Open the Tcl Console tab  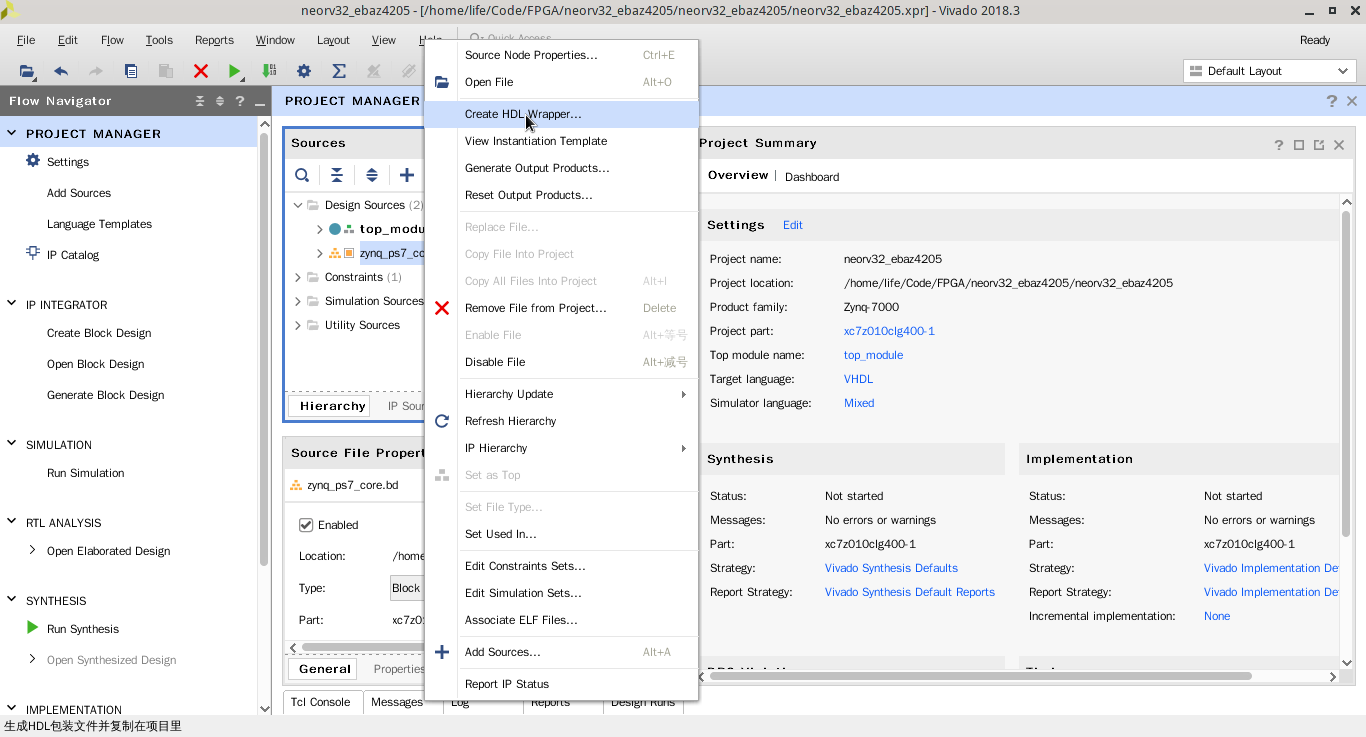point(320,702)
